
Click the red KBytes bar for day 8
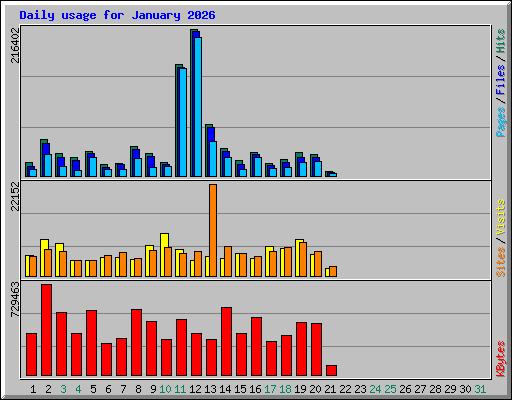coord(137,343)
